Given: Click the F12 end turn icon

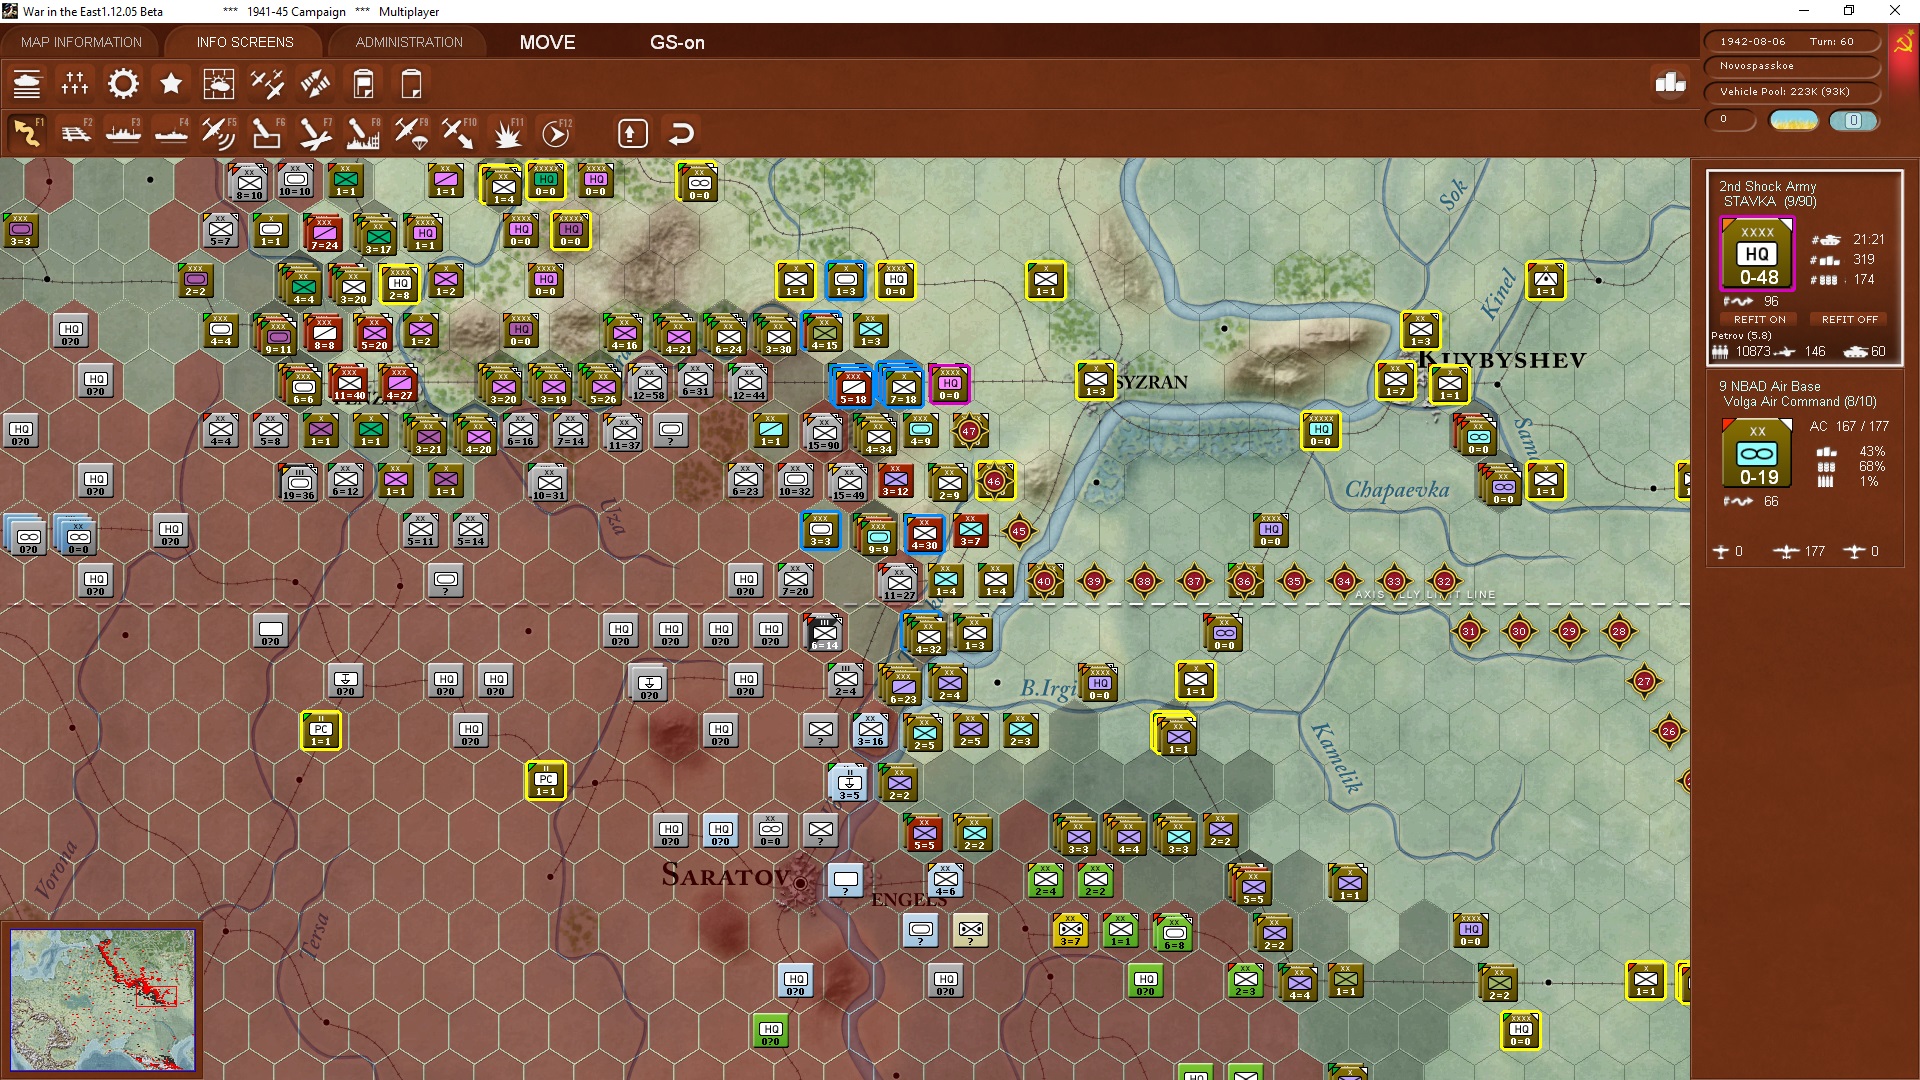Looking at the screenshot, I should click(555, 133).
